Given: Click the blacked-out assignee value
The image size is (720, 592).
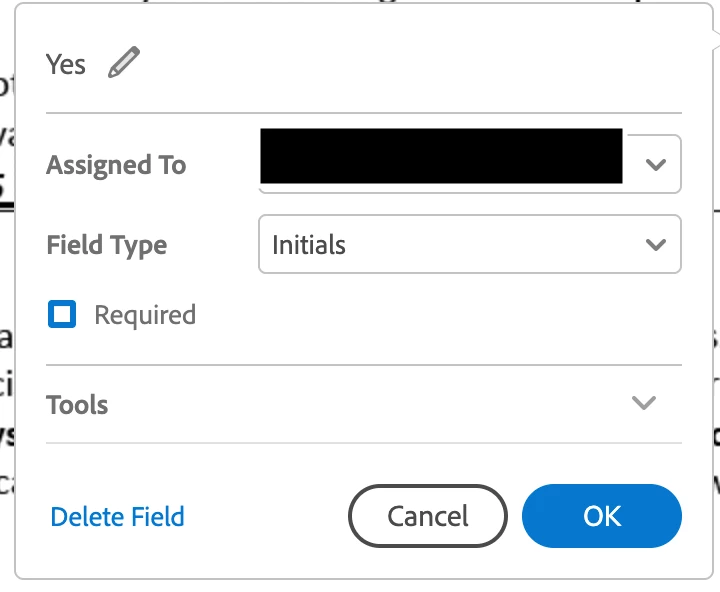Looking at the screenshot, I should [x=440, y=156].
